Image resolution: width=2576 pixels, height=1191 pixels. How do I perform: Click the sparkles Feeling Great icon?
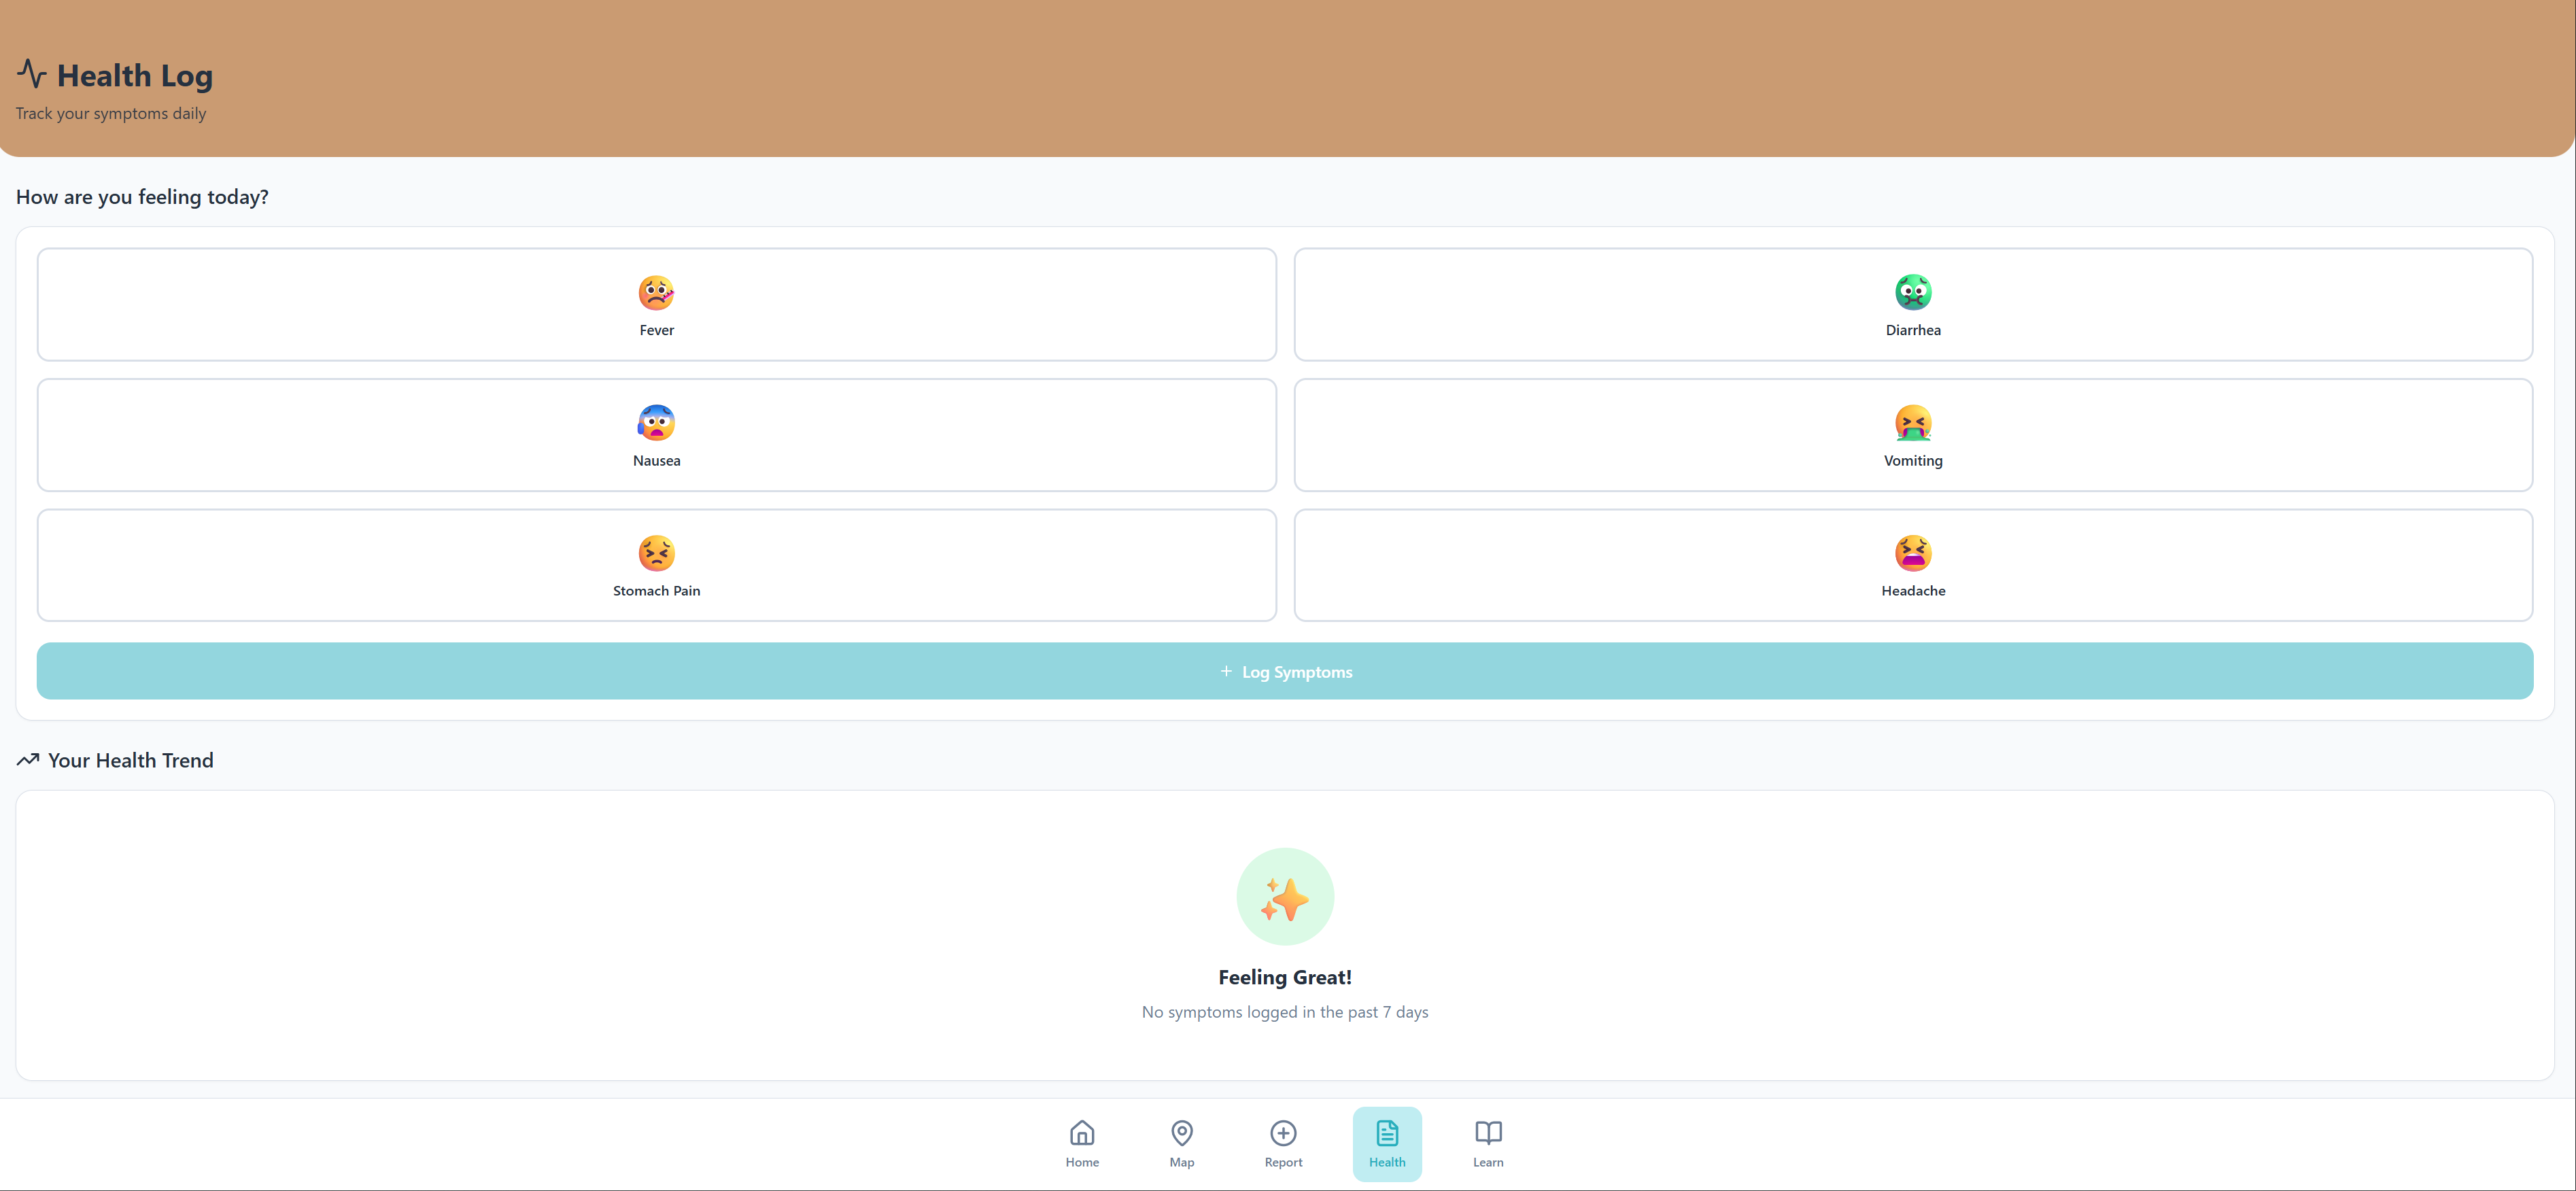(x=1284, y=897)
